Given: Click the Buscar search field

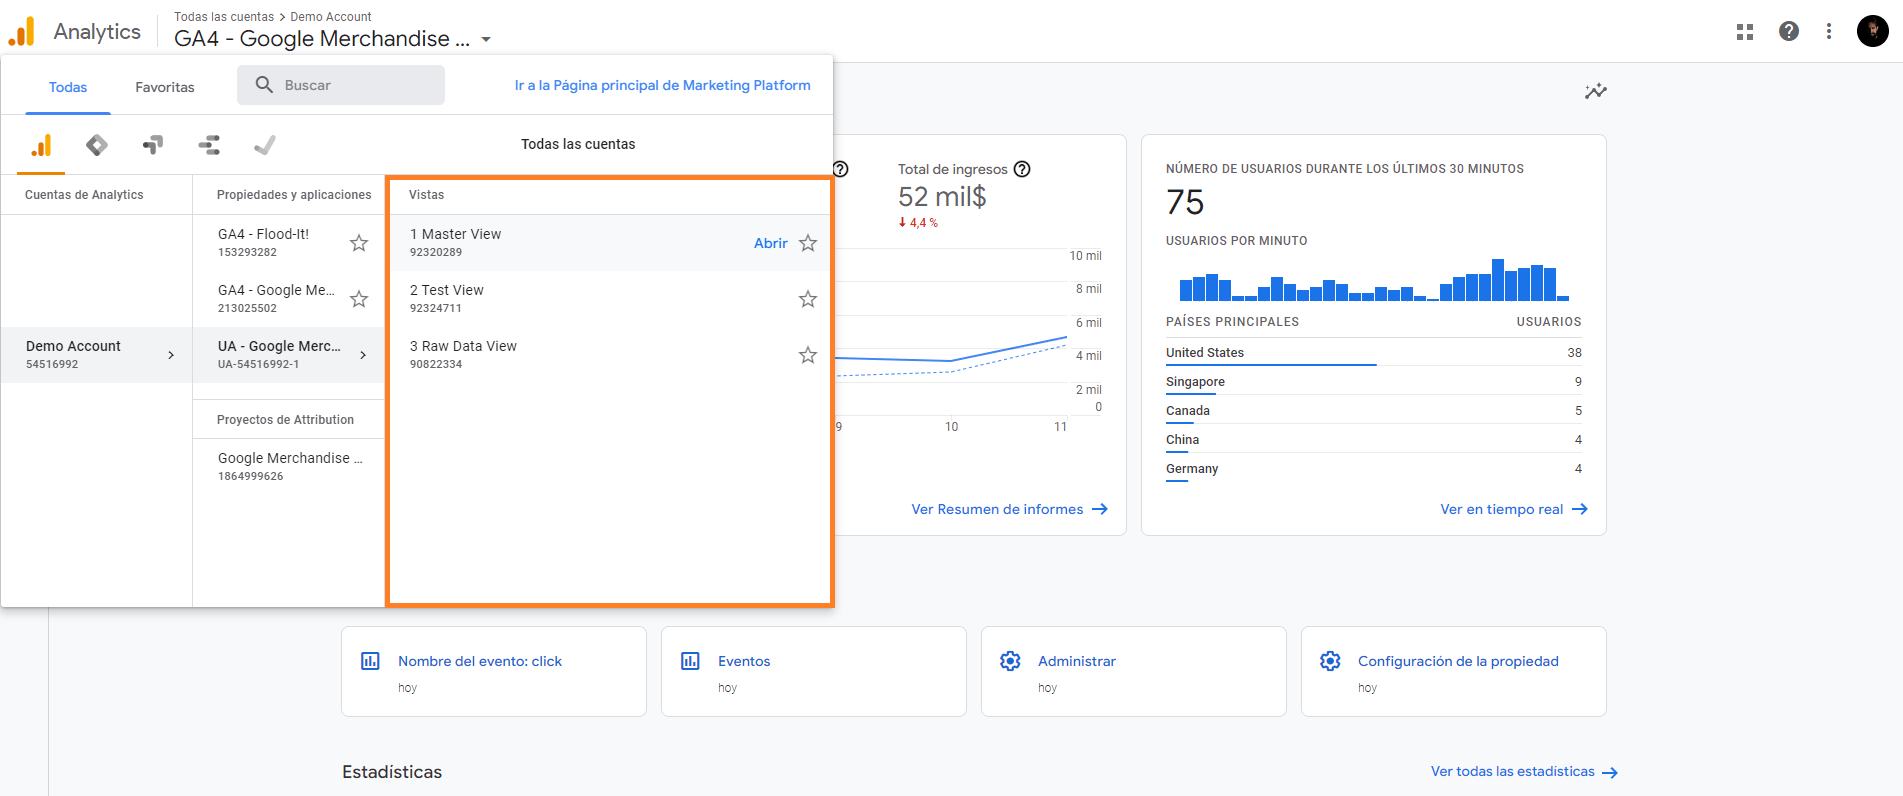Looking at the screenshot, I should [341, 85].
